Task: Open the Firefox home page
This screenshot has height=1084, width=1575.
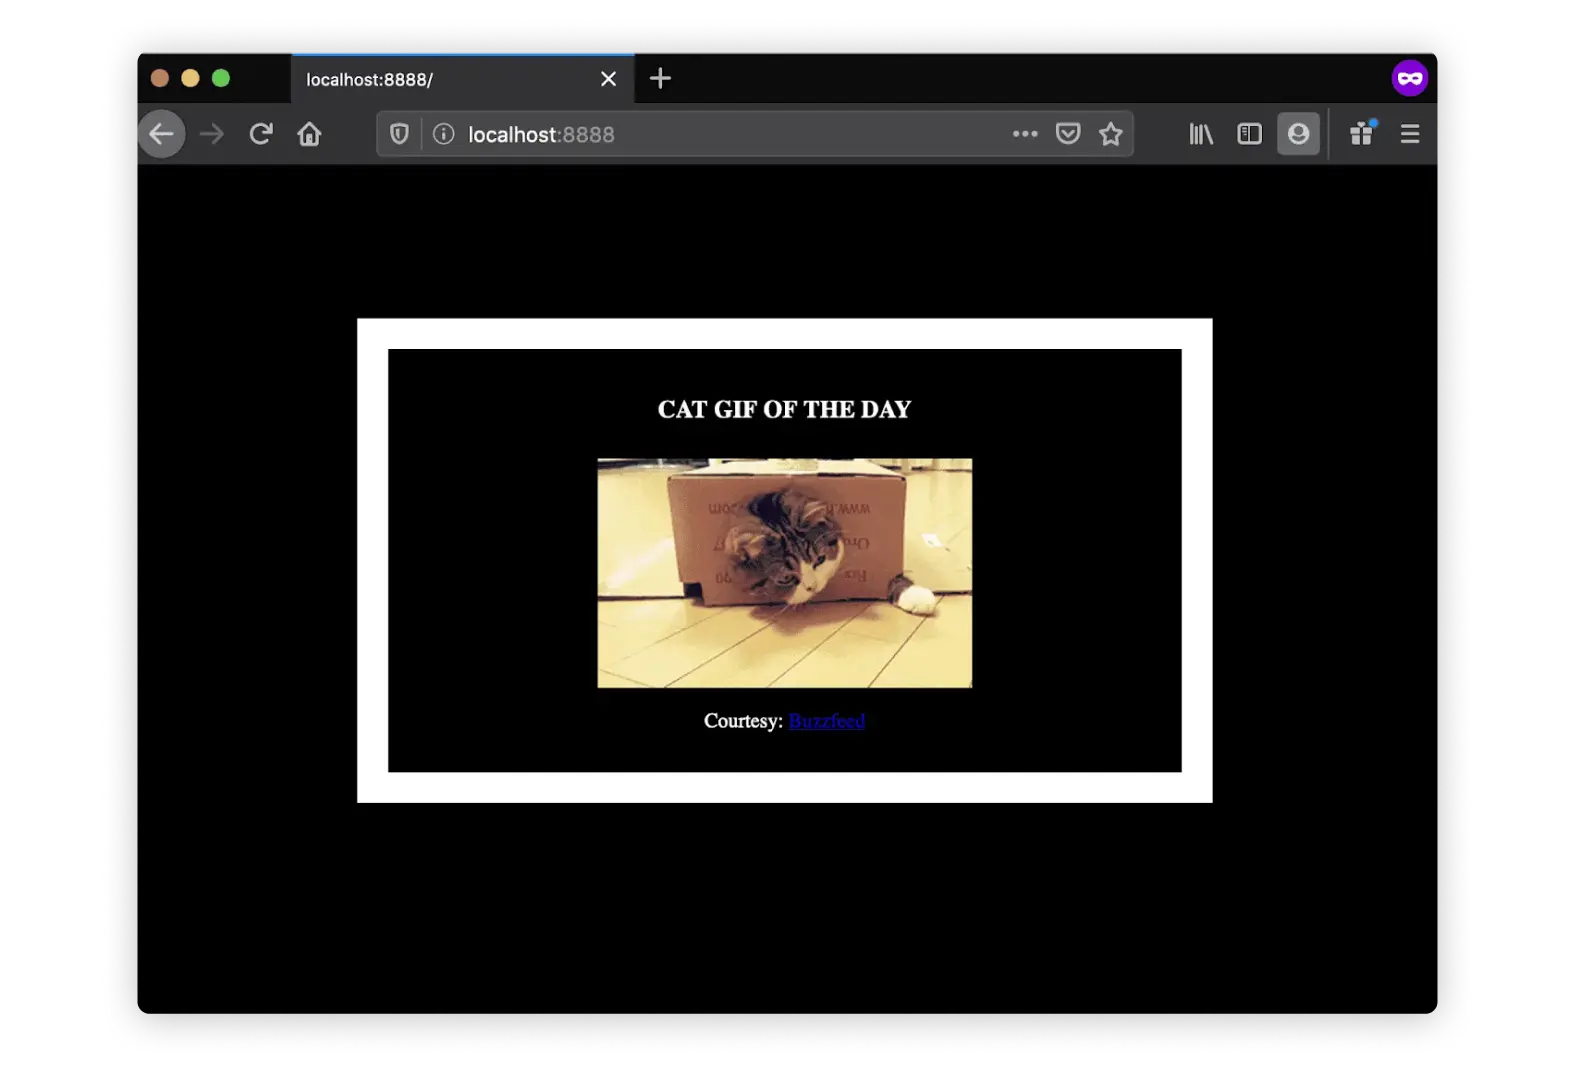Action: [x=310, y=134]
